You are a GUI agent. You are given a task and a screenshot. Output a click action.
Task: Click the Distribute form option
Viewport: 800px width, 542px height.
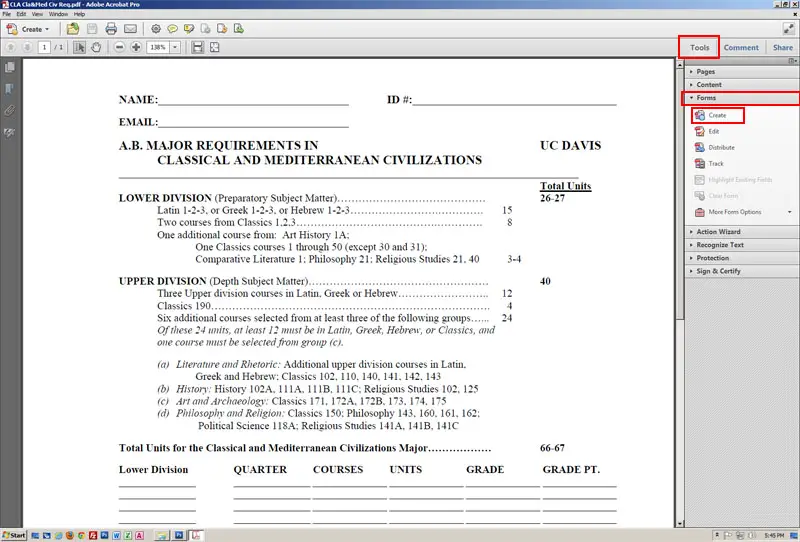721,147
